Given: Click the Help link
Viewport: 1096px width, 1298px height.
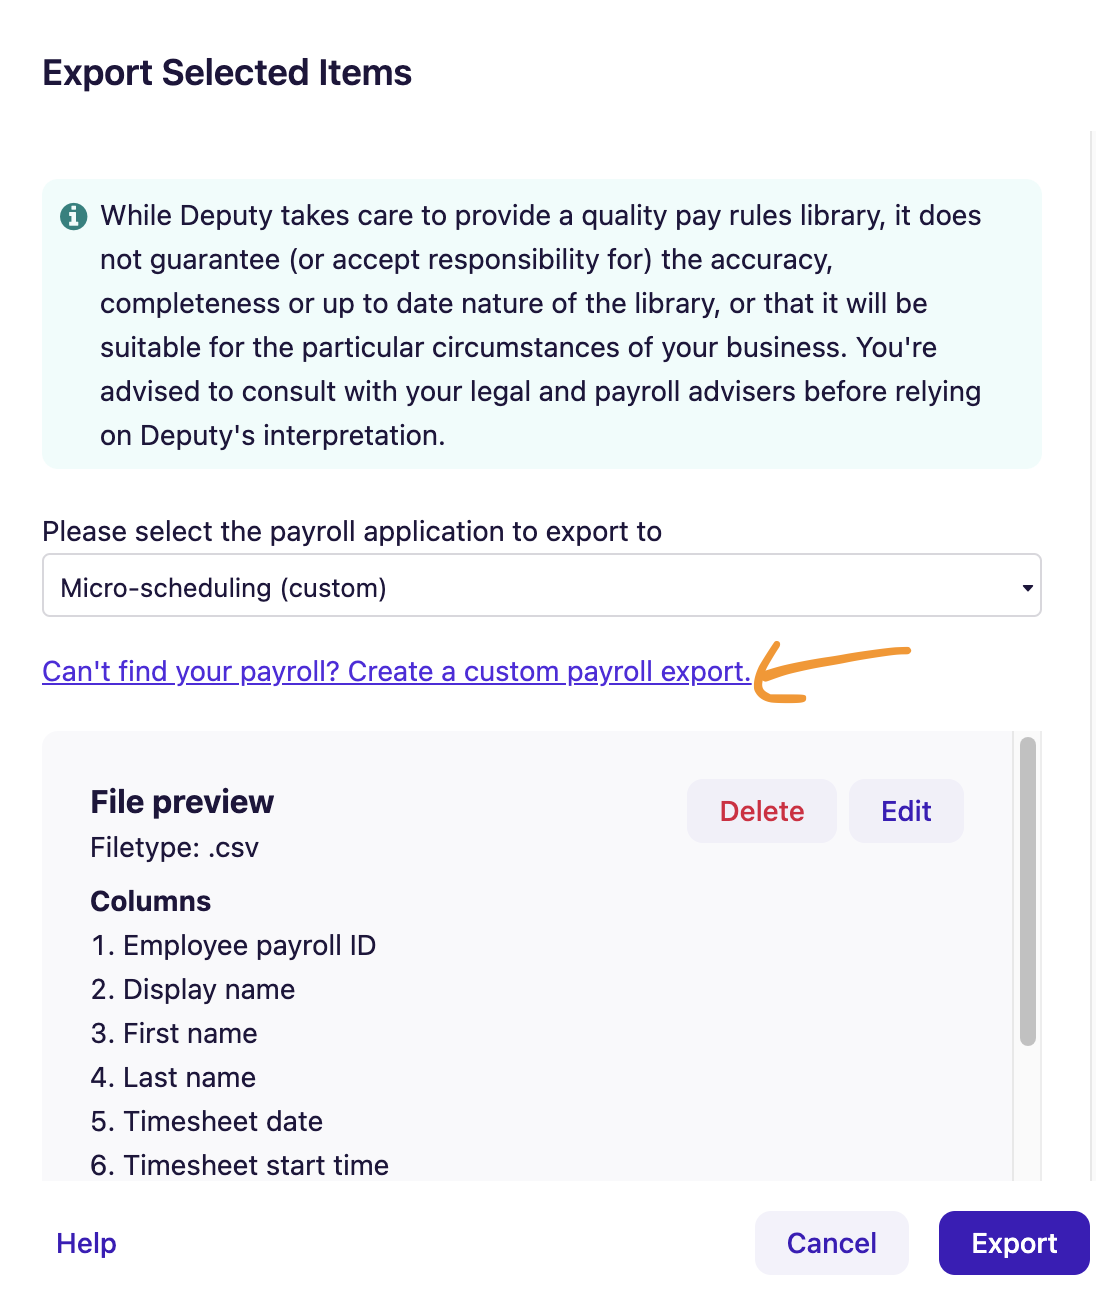Looking at the screenshot, I should click(x=86, y=1243).
